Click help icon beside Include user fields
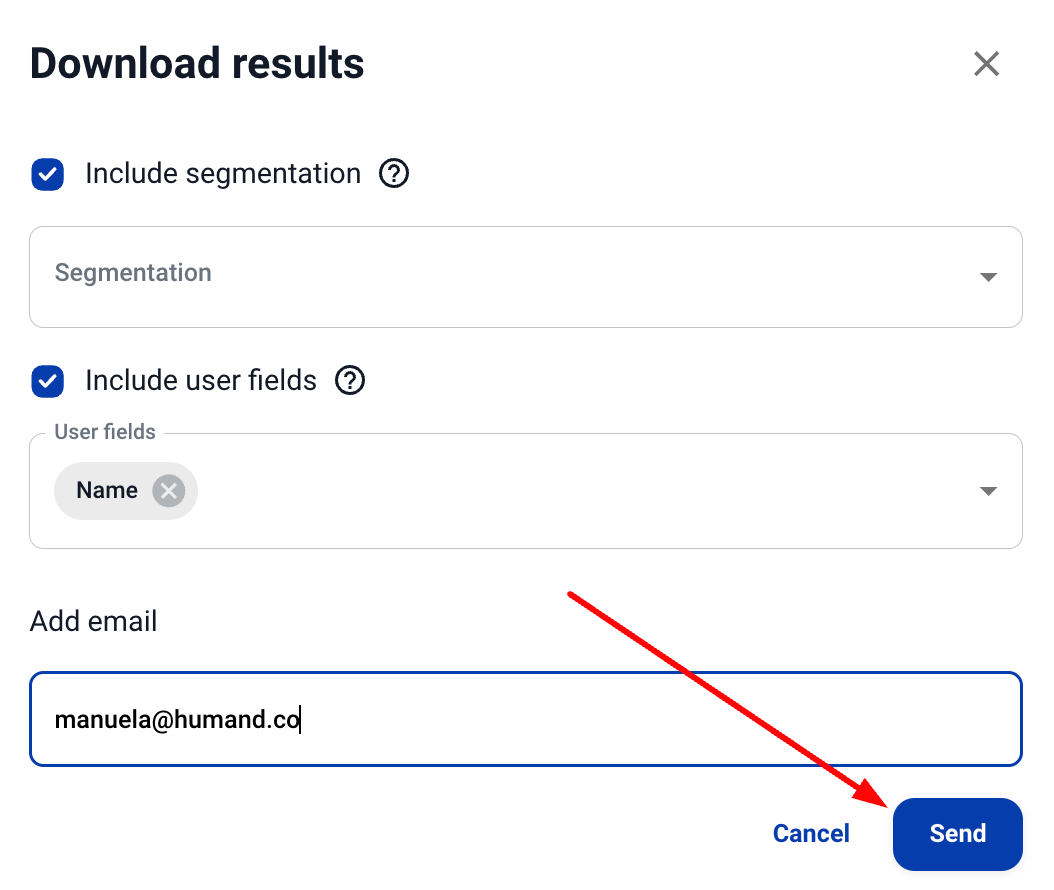Viewport: 1054px width, 890px height. [x=350, y=381]
